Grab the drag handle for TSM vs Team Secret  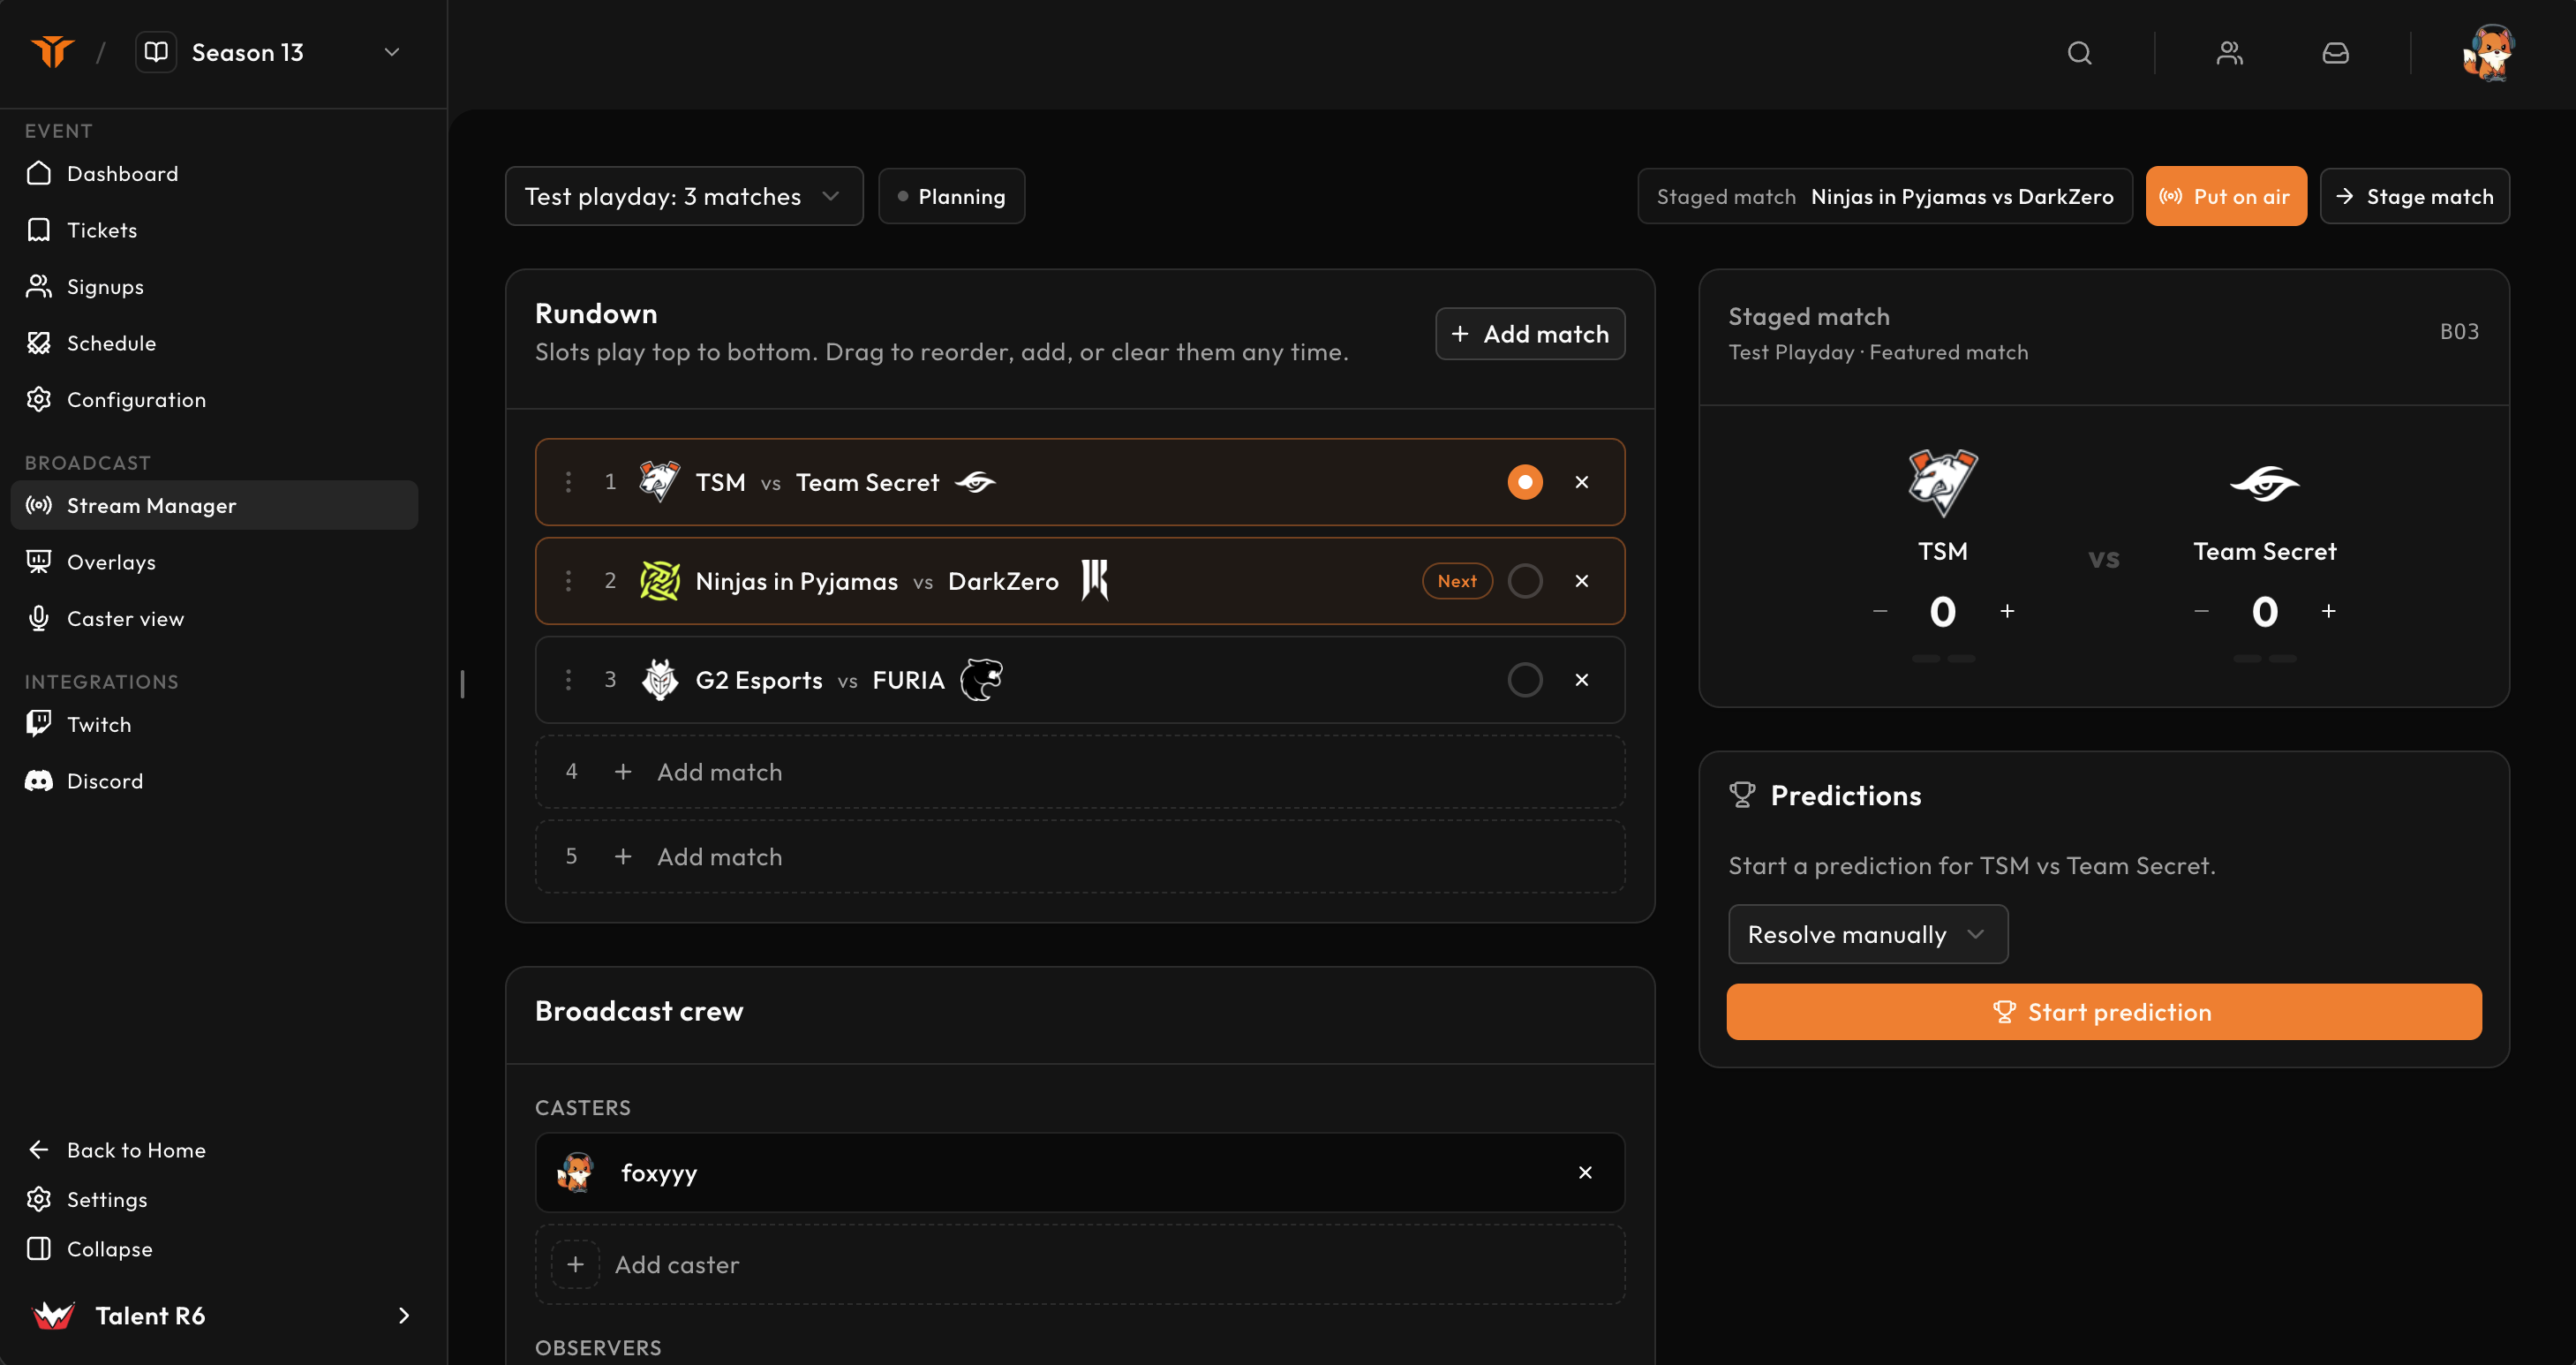568,482
